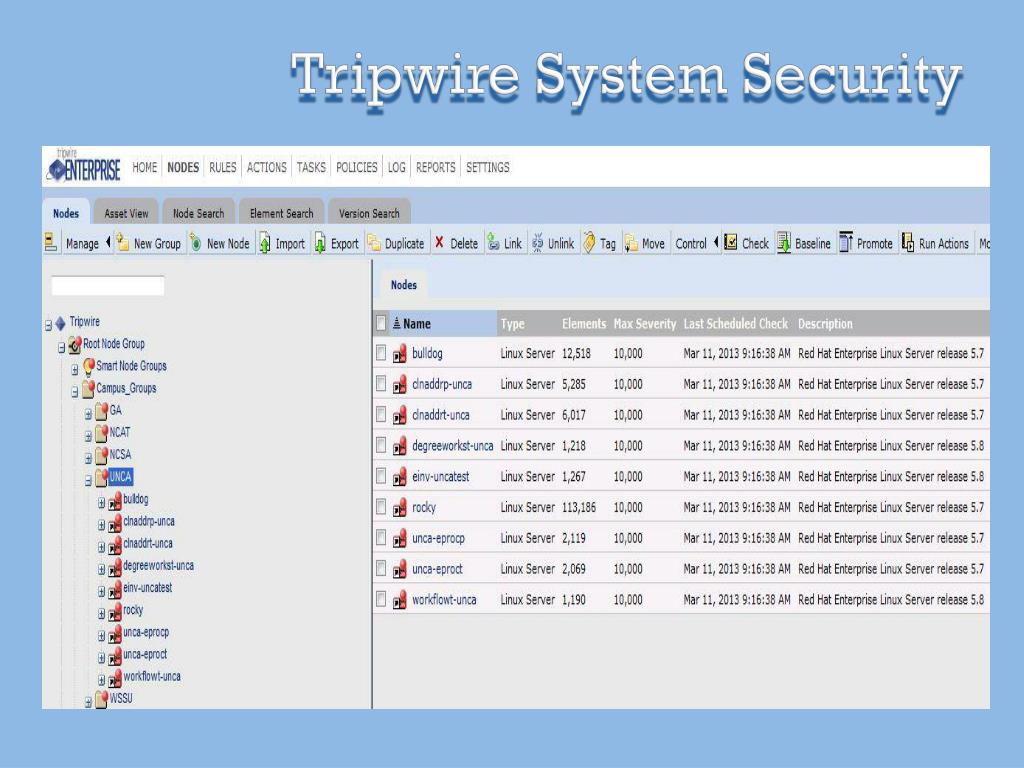Collapse the Tripwire root tree node

click(48, 325)
